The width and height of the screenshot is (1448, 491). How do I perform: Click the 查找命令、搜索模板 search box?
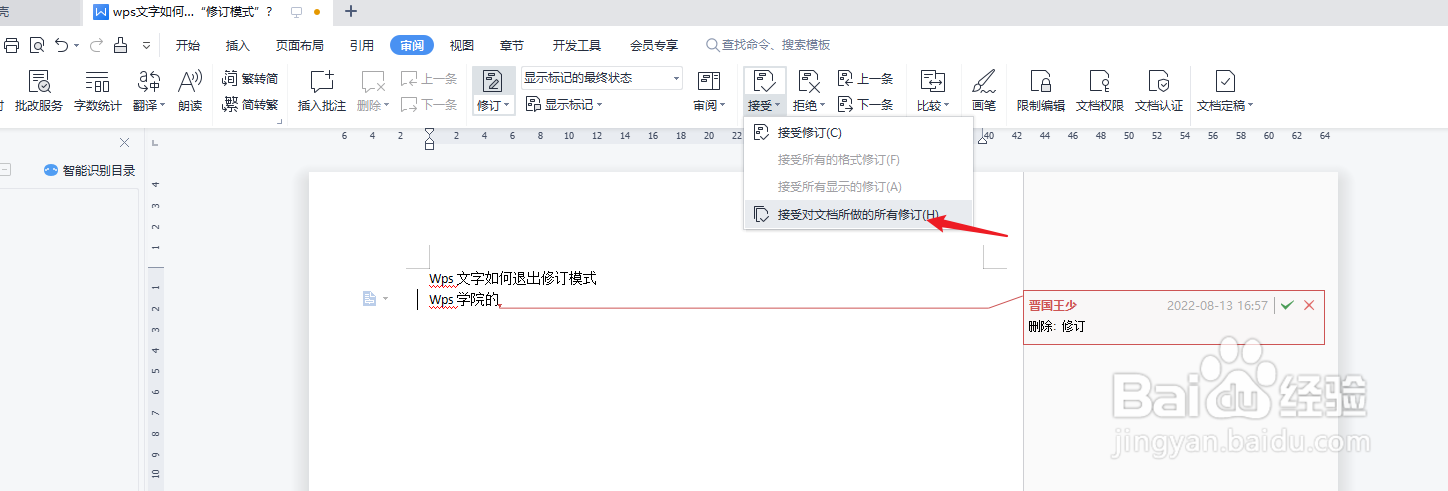(x=768, y=45)
